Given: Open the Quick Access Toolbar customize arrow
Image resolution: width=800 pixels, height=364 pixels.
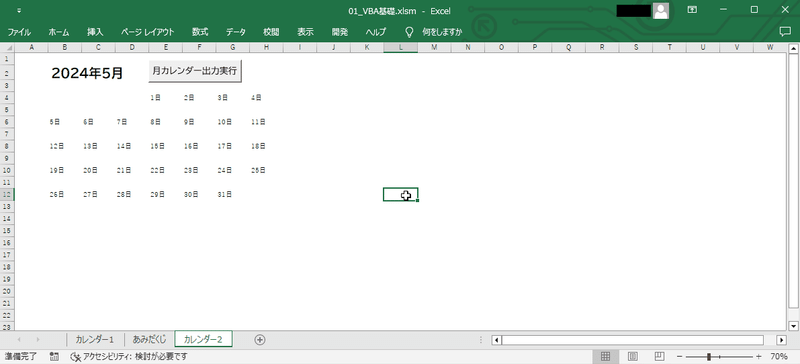Looking at the screenshot, I should point(19,10).
